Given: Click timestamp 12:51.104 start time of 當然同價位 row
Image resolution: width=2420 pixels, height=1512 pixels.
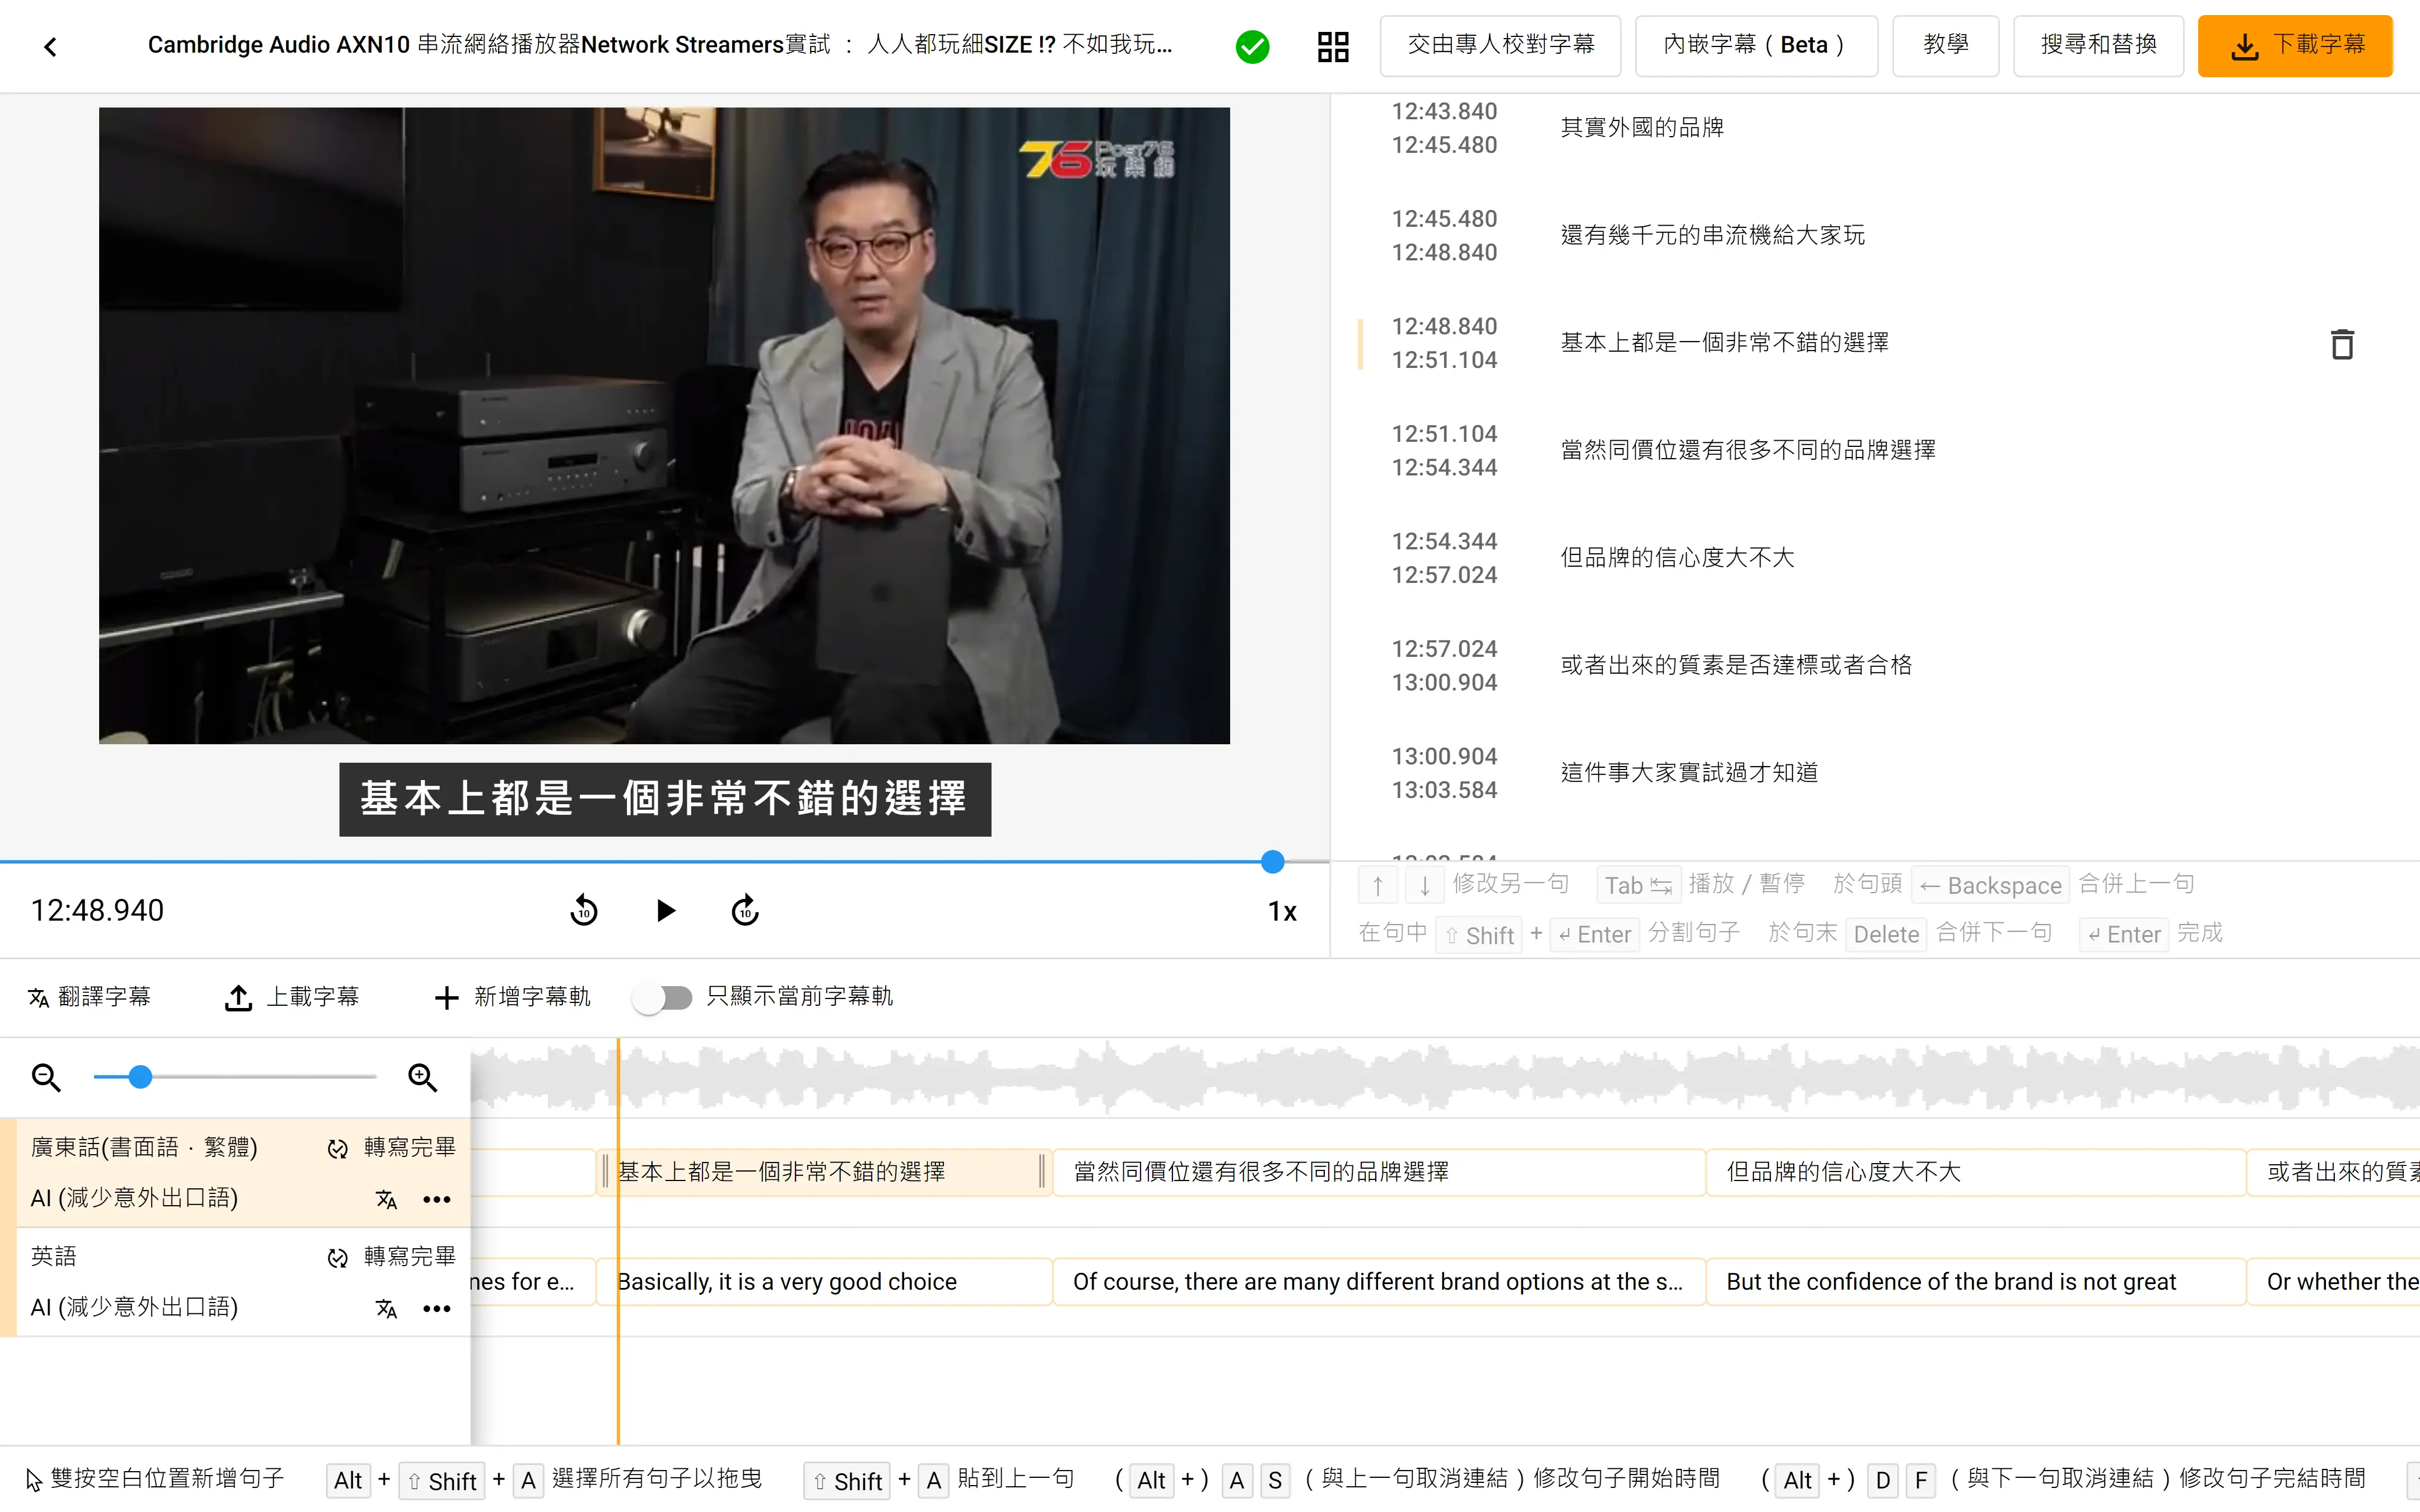Looking at the screenshot, I should point(1444,433).
